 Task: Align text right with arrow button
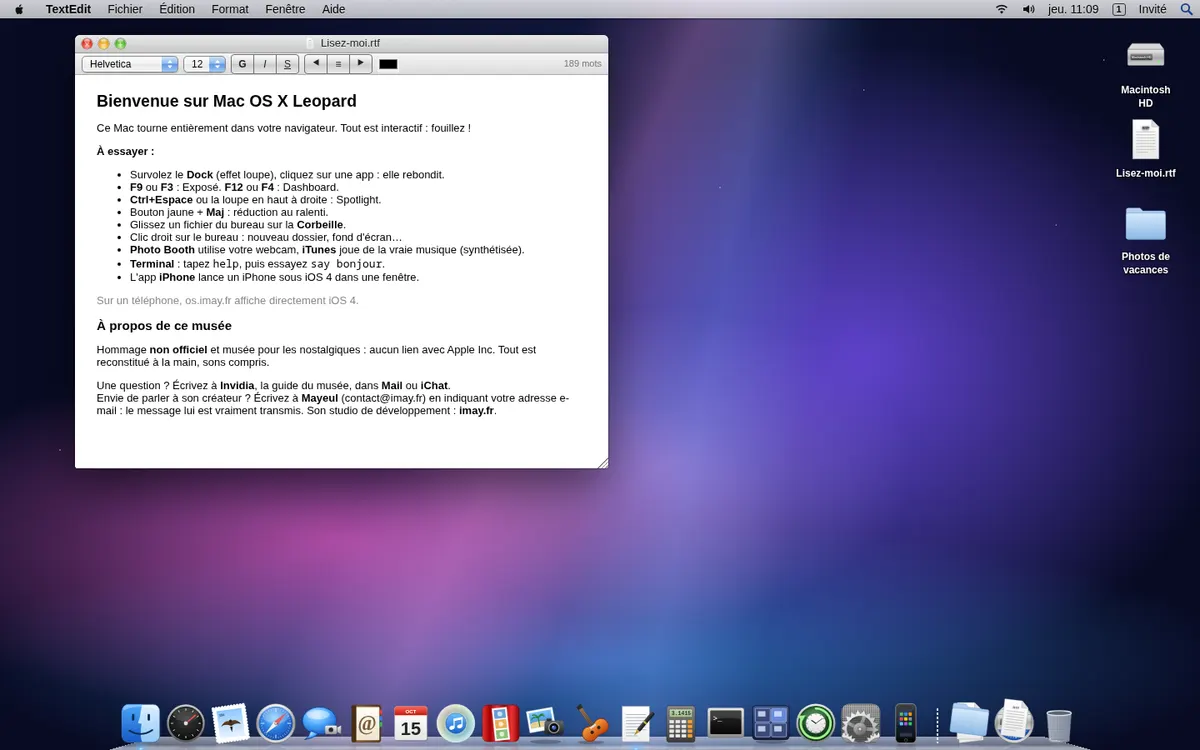click(361, 64)
